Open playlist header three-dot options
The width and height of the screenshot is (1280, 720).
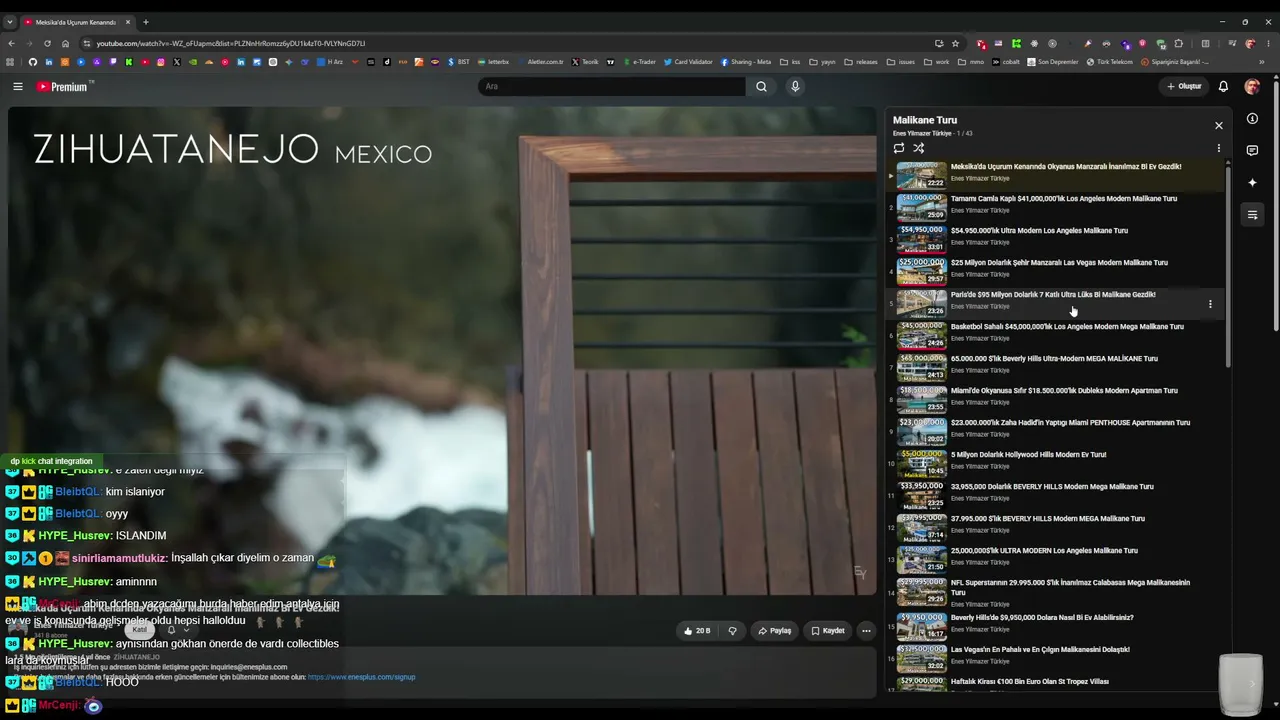[1218, 148]
